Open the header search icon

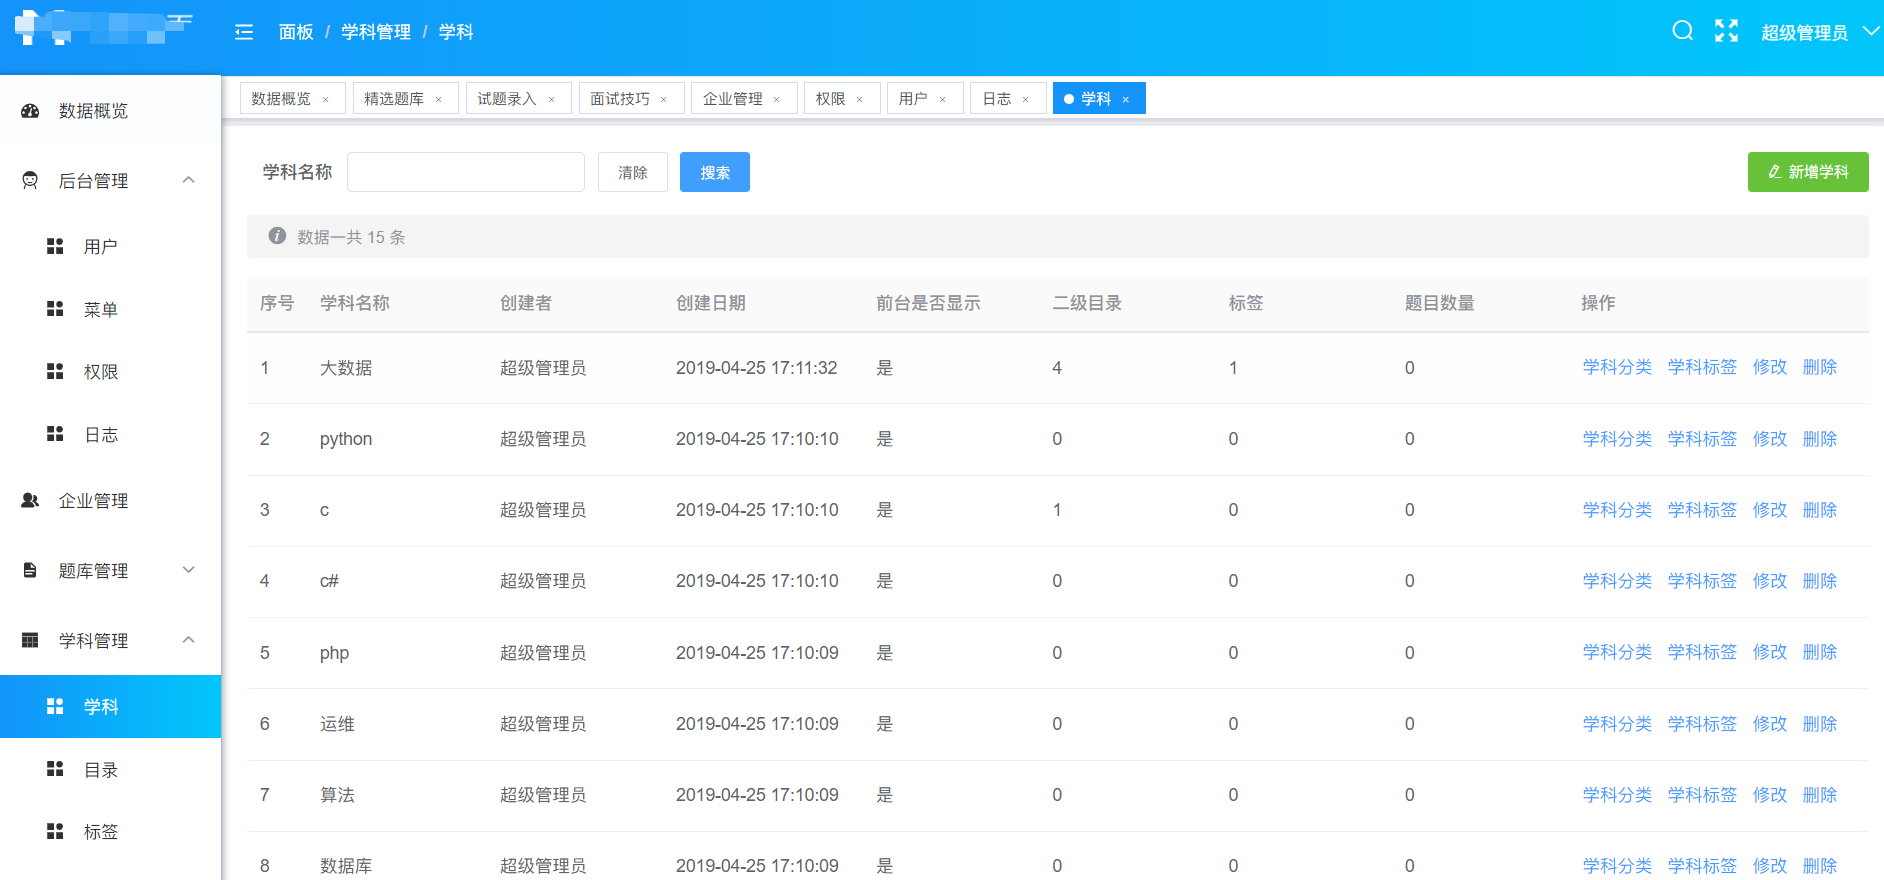(x=1683, y=31)
